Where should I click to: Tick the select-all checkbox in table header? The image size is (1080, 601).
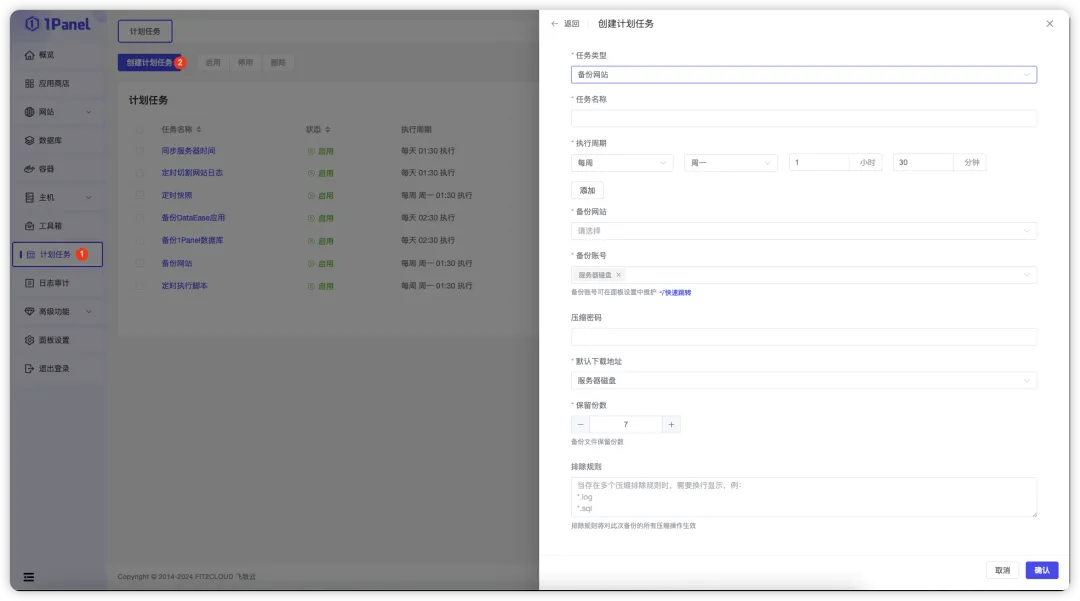tap(140, 129)
